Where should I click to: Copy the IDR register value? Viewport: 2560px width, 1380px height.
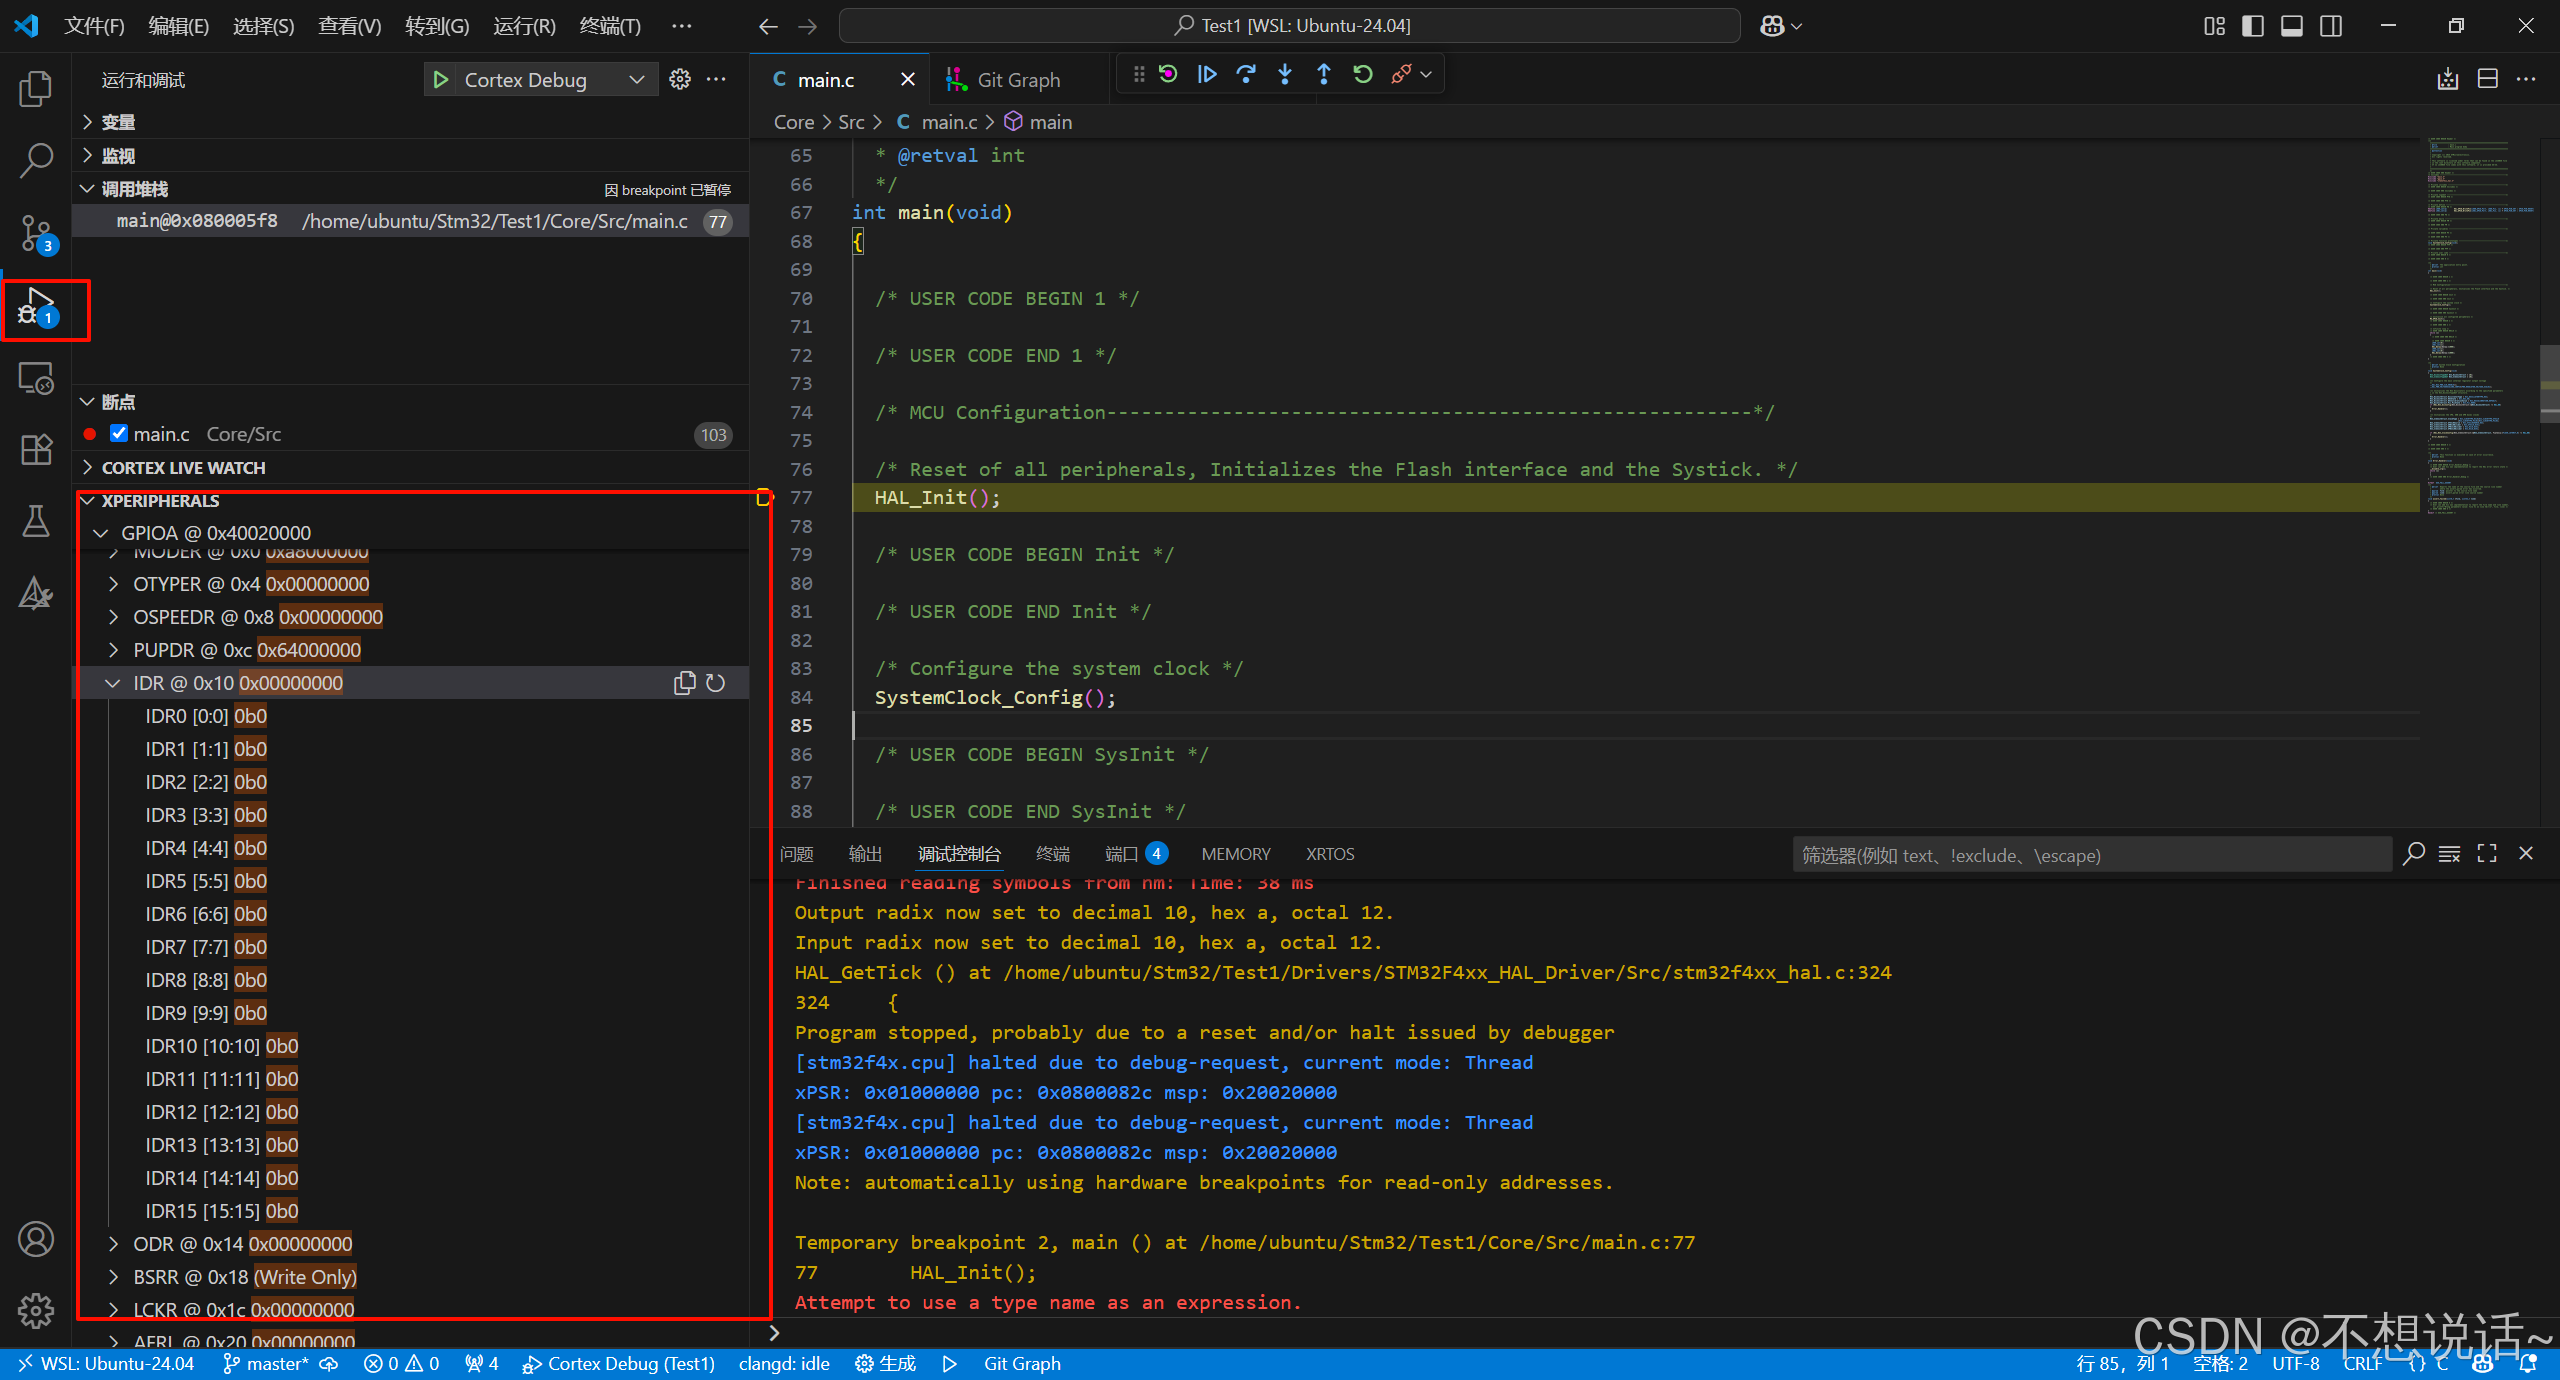coord(685,682)
